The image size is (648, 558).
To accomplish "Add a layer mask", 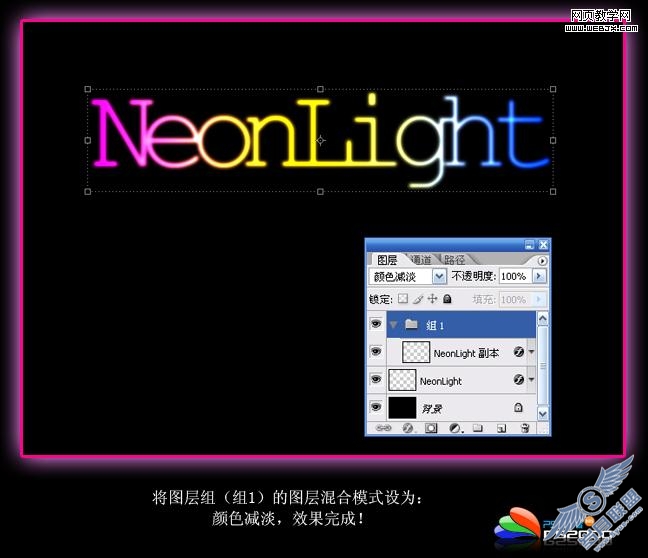I will click(431, 428).
